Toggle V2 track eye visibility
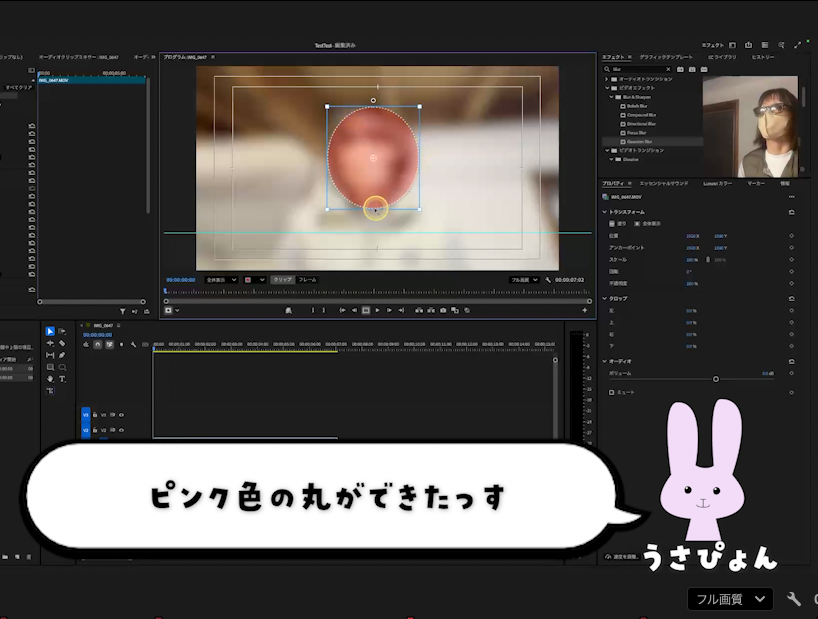The image size is (818, 619). point(121,430)
